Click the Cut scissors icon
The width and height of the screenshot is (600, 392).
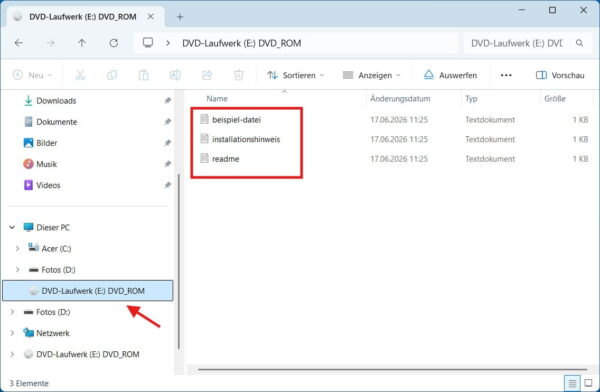pos(80,75)
